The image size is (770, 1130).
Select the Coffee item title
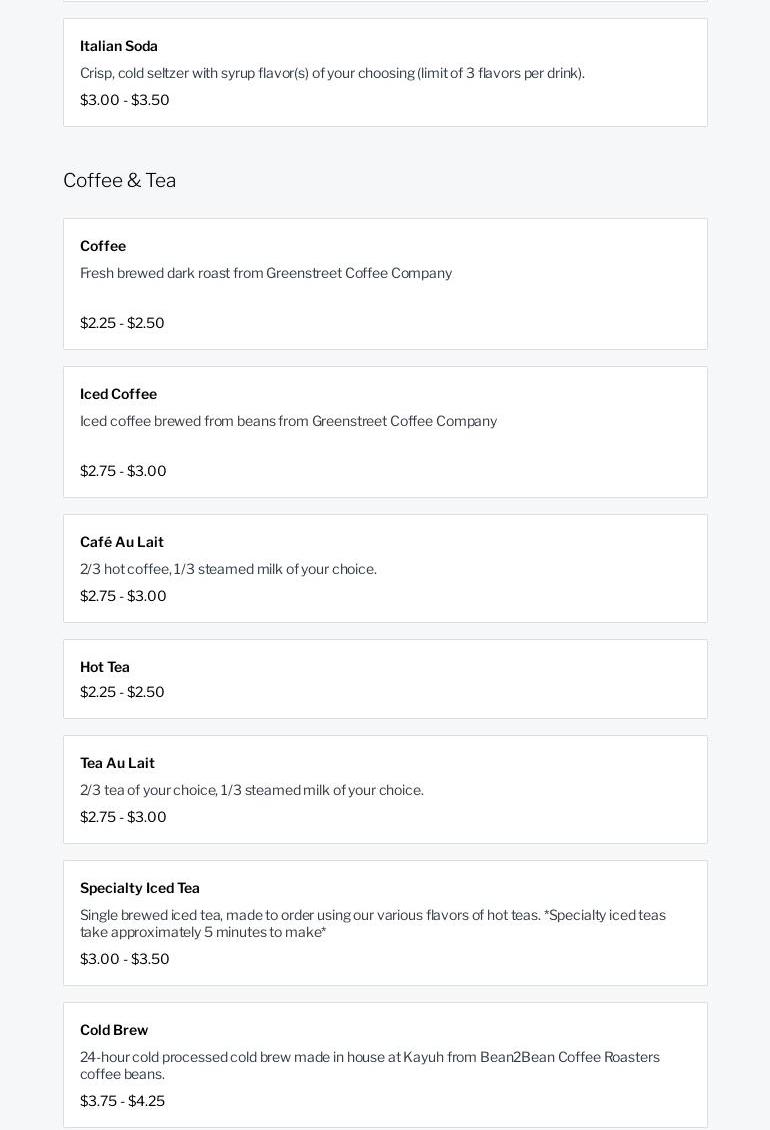point(103,246)
